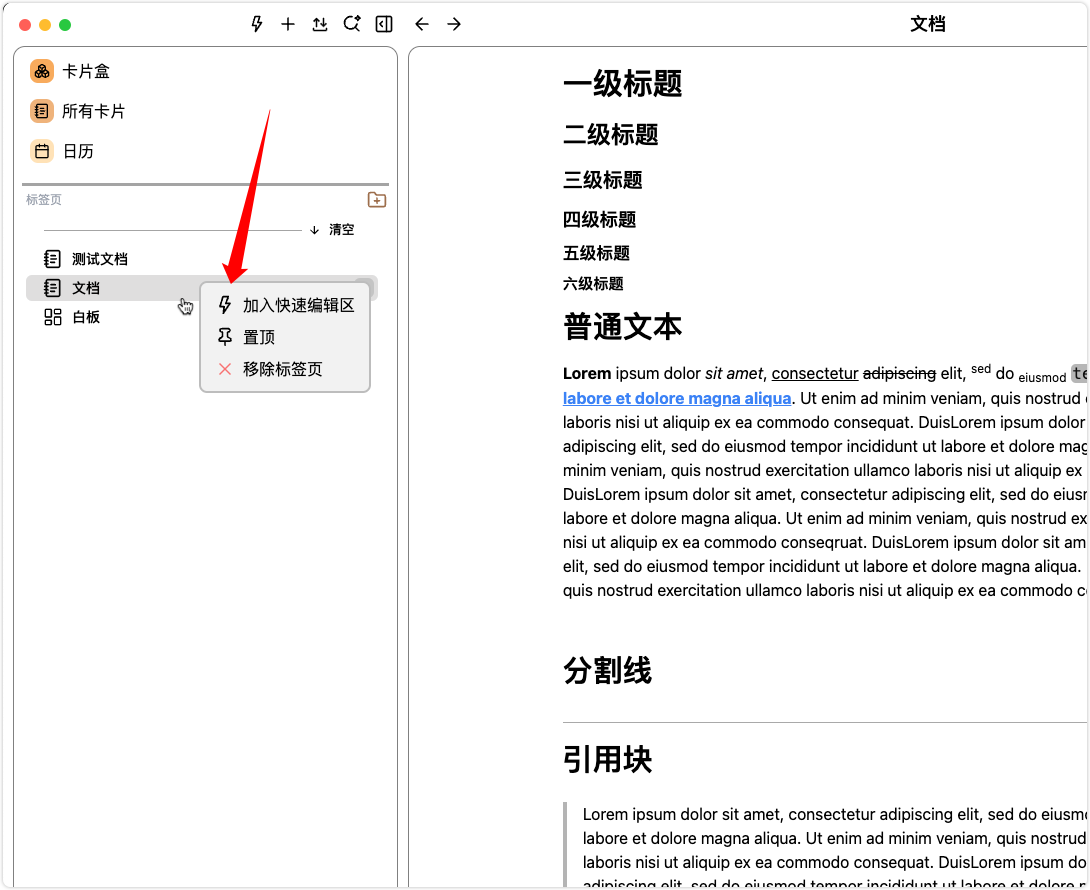Click the 四级标题 heading

coord(599,220)
